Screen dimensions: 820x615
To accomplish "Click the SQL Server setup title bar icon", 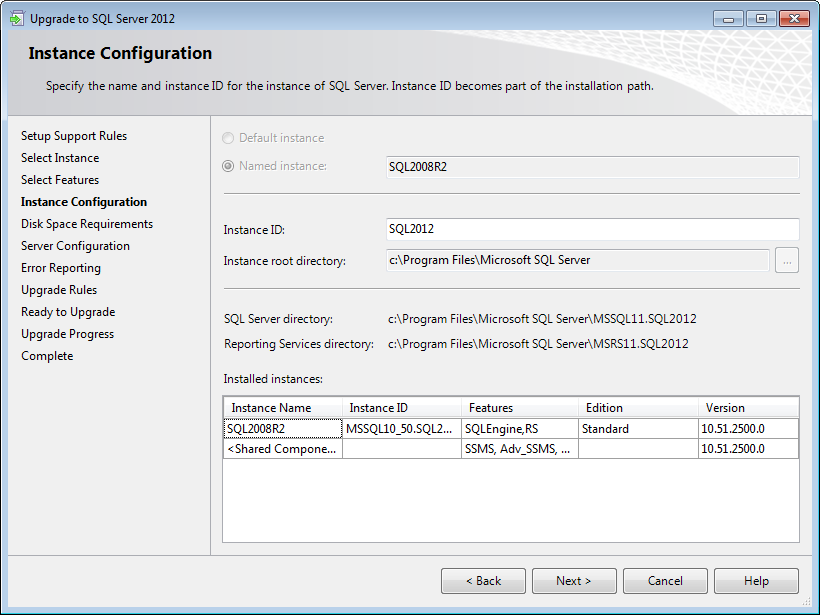I will pos(17,19).
